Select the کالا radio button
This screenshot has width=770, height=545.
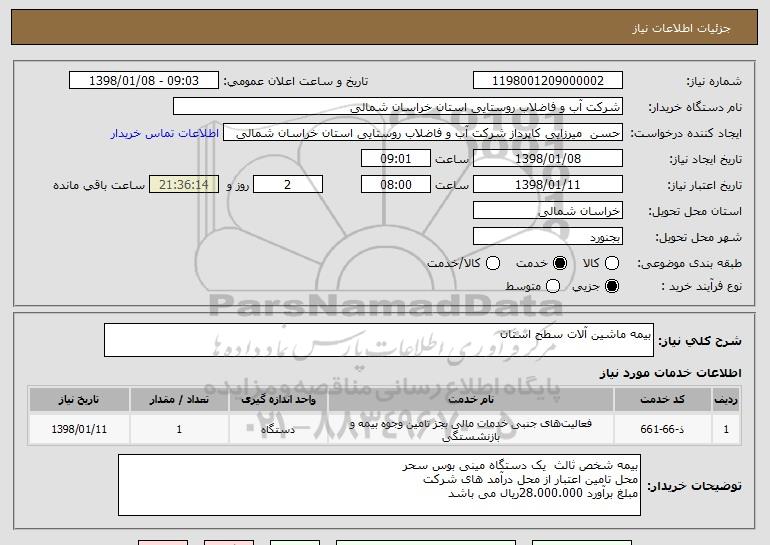612,264
